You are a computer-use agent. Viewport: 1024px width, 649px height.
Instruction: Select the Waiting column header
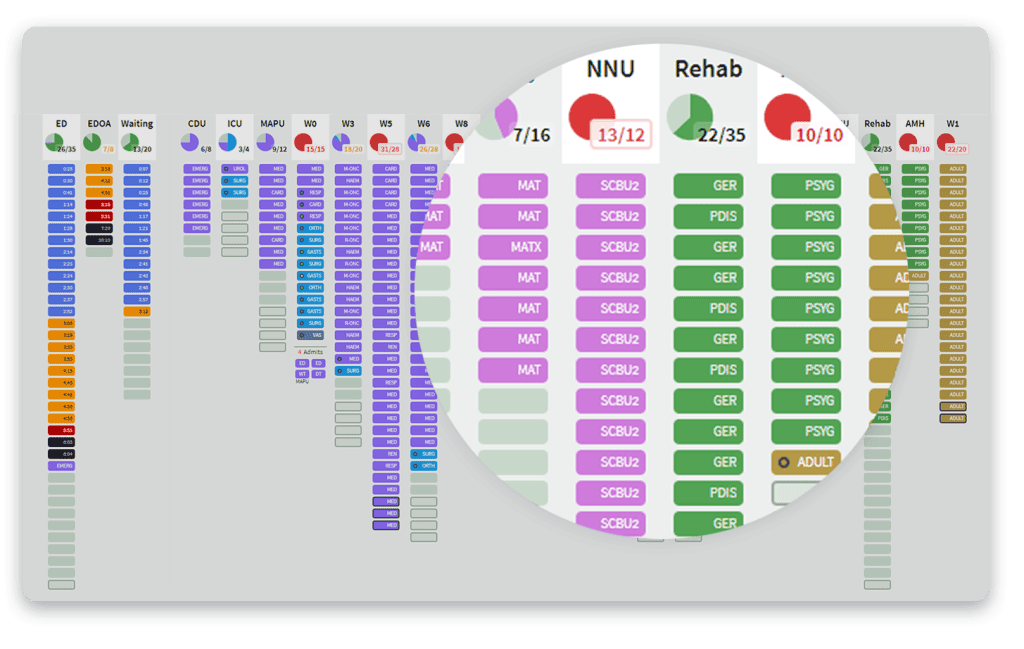click(137, 124)
